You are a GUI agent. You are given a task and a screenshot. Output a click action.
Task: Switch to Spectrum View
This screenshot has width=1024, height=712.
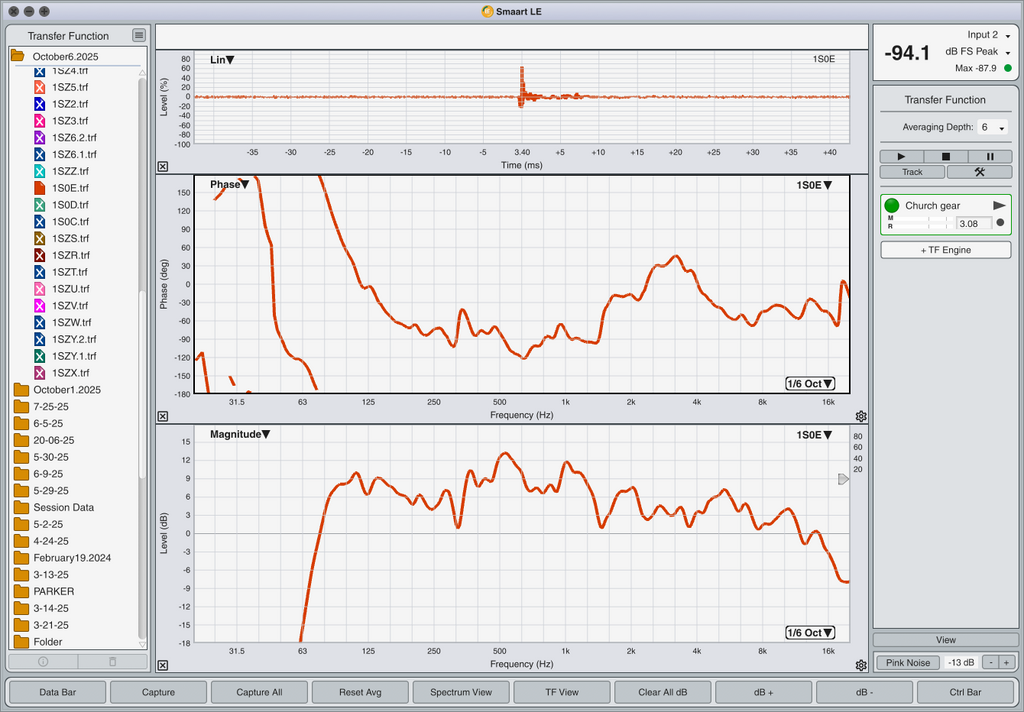tap(461, 692)
